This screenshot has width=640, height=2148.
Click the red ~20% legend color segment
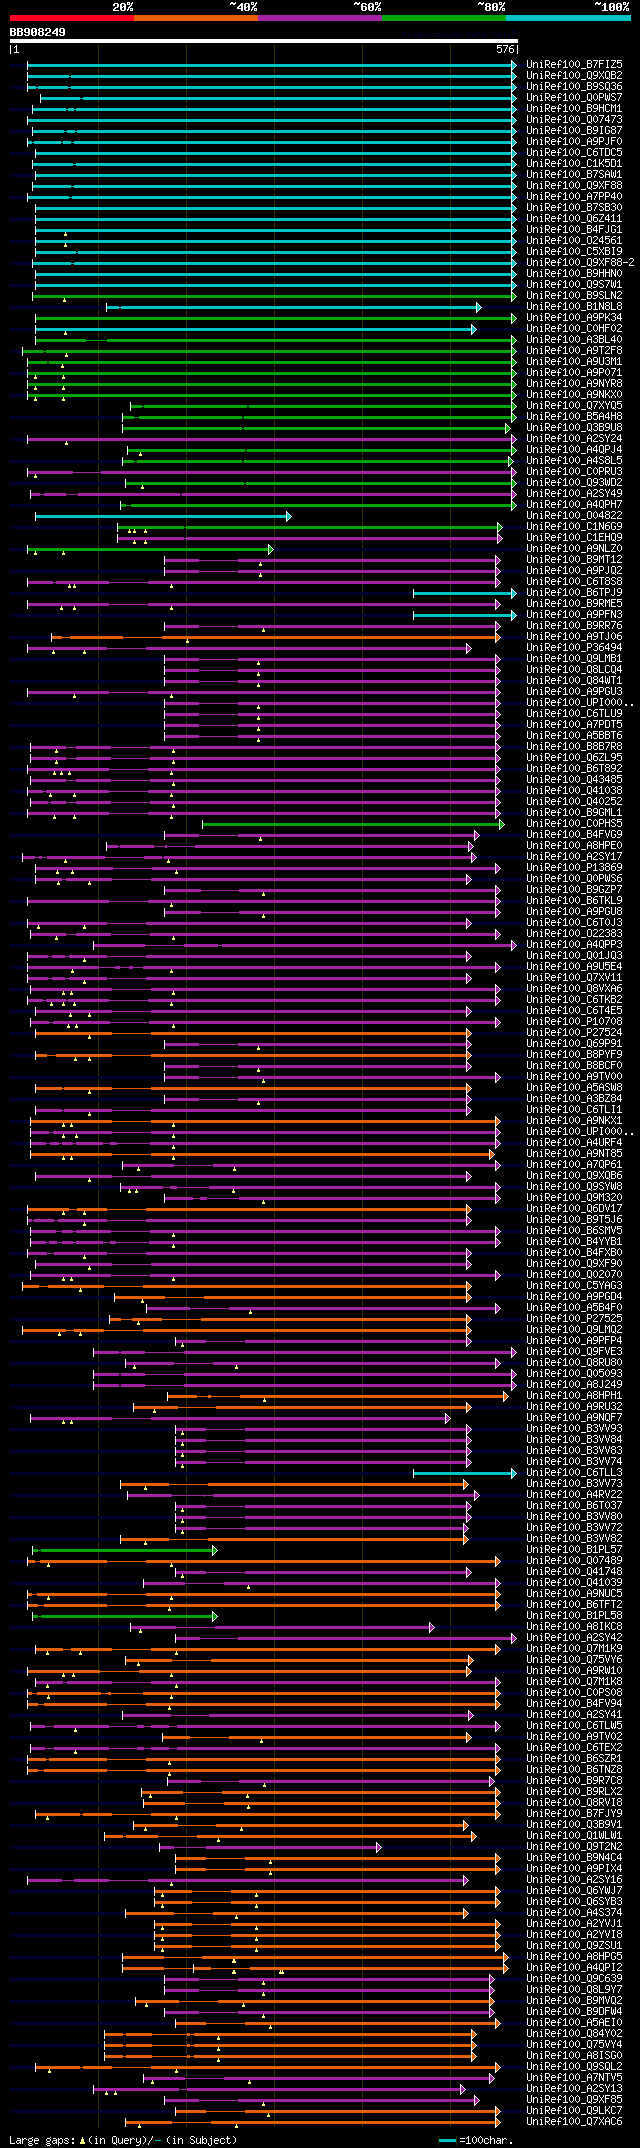coord(71,17)
